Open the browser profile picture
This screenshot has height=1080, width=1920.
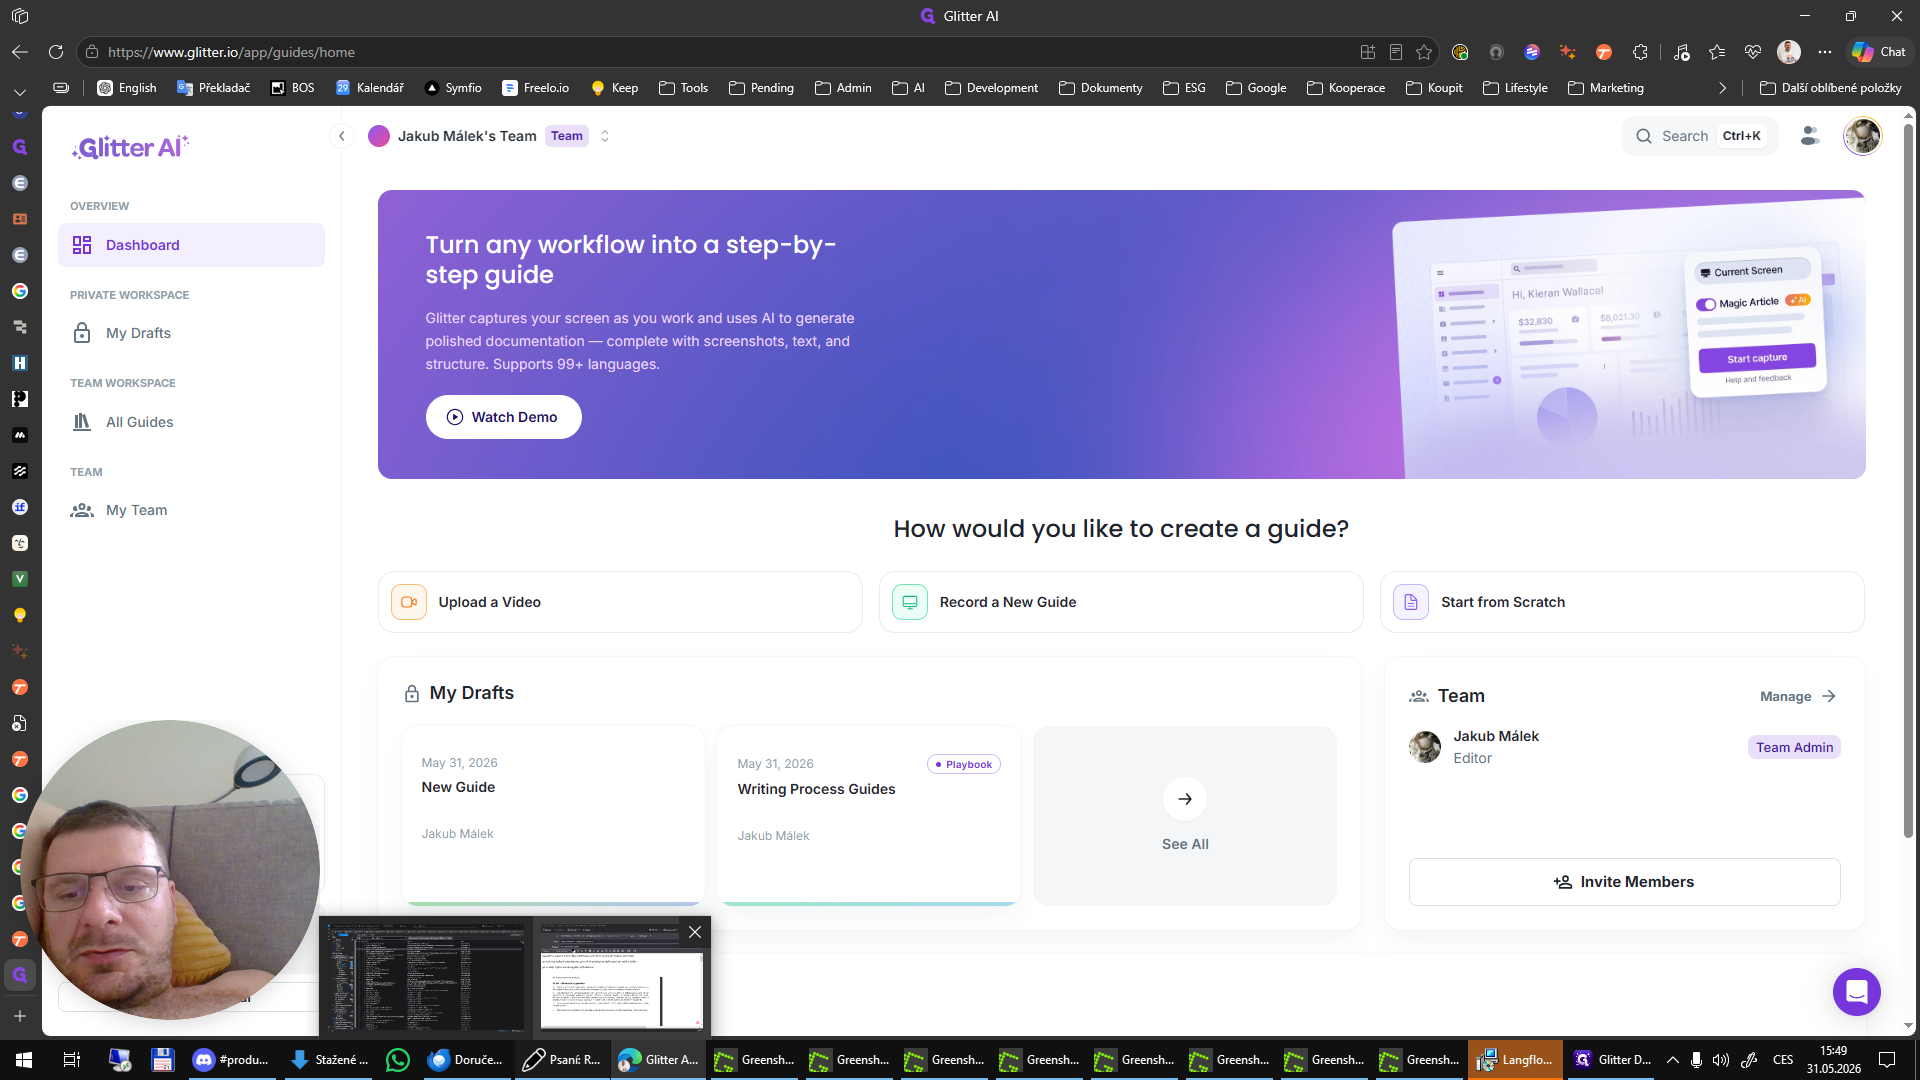tap(1789, 52)
